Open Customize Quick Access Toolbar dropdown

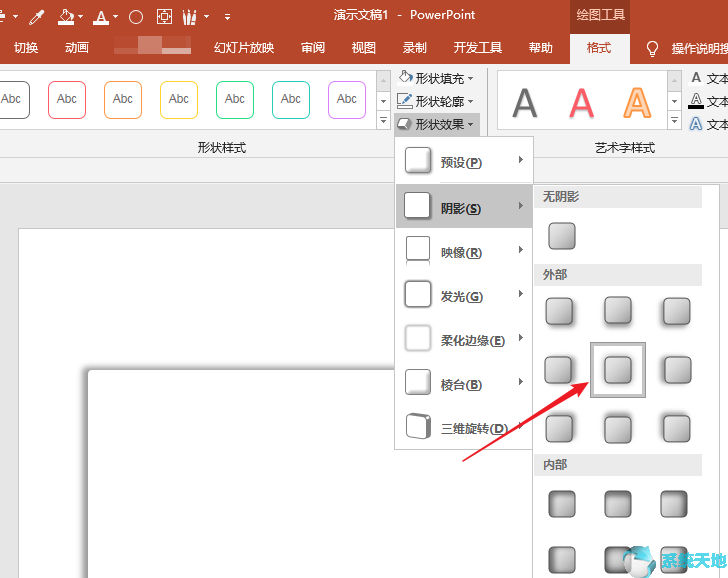(x=227, y=17)
